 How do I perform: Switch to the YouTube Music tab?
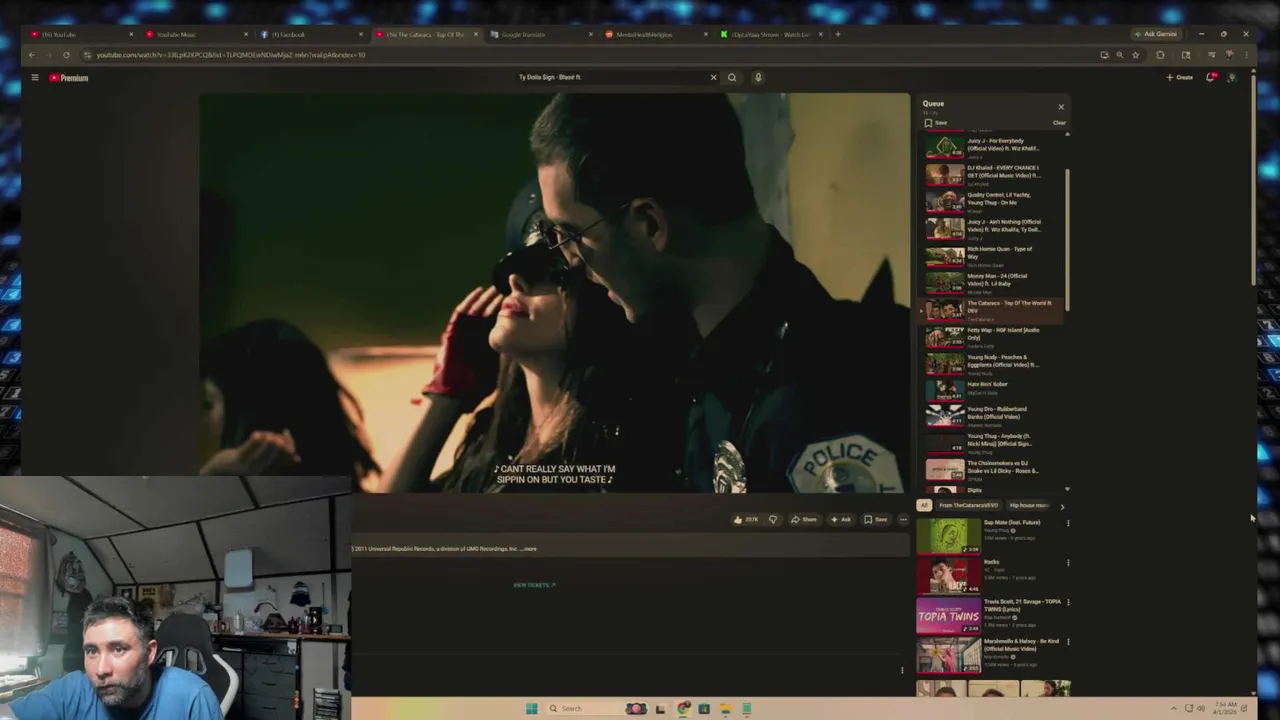197,34
